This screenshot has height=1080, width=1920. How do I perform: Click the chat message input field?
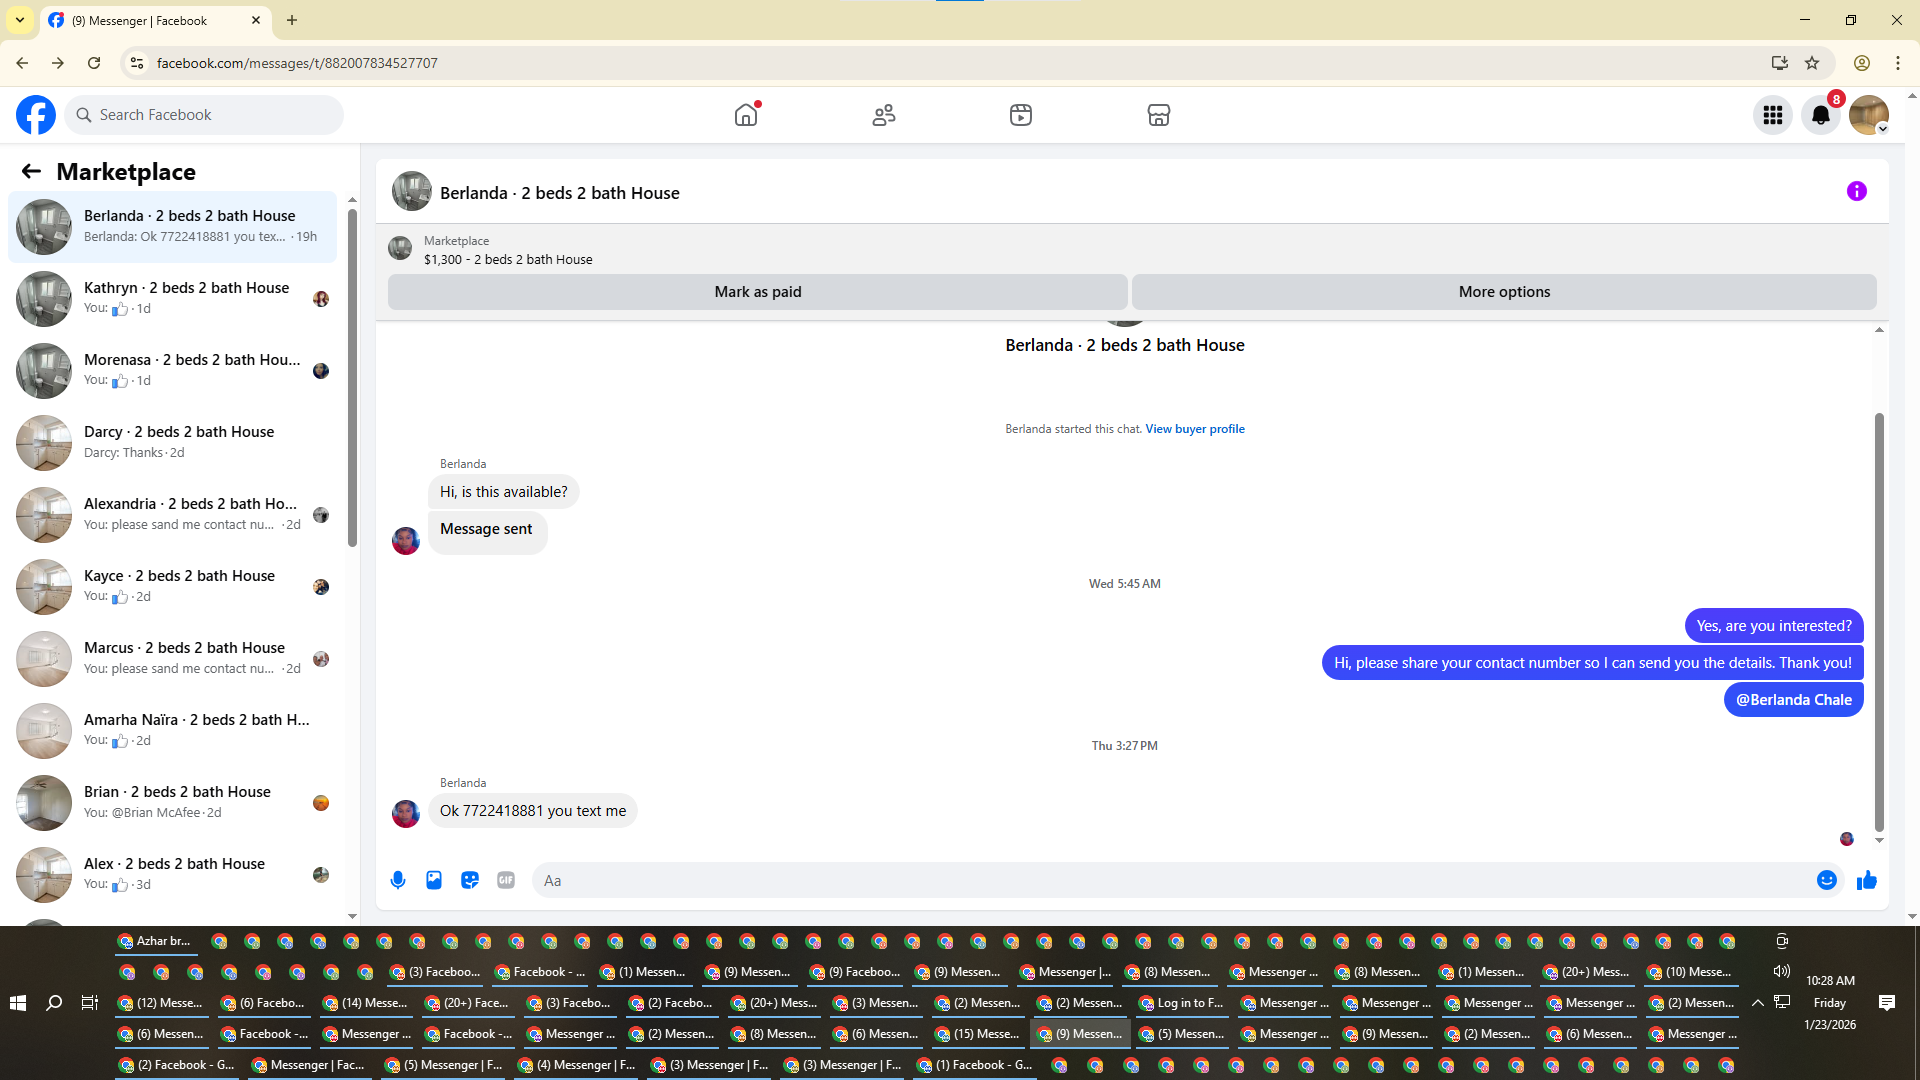1170,880
